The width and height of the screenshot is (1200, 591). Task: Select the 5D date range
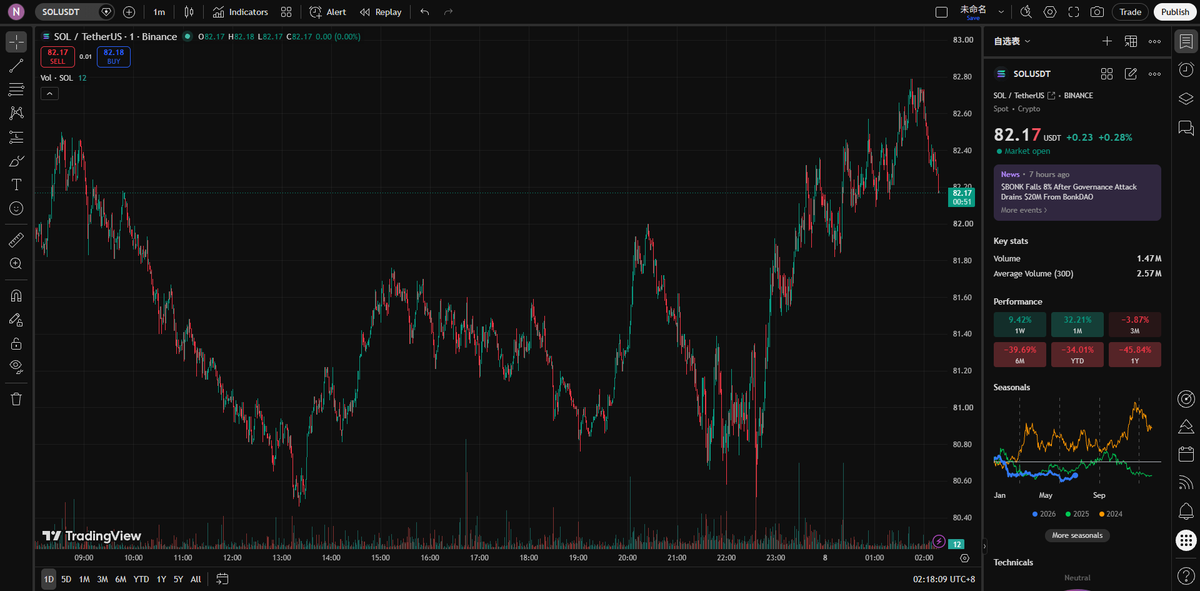[x=66, y=579]
